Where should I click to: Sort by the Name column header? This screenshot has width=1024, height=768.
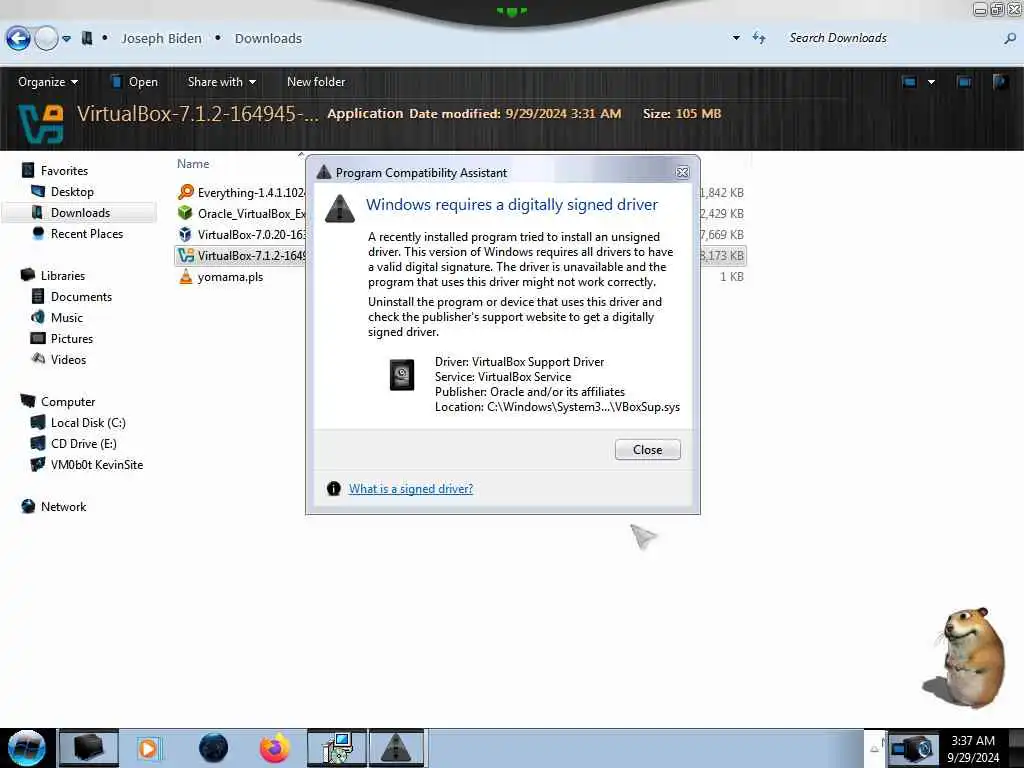tap(193, 164)
